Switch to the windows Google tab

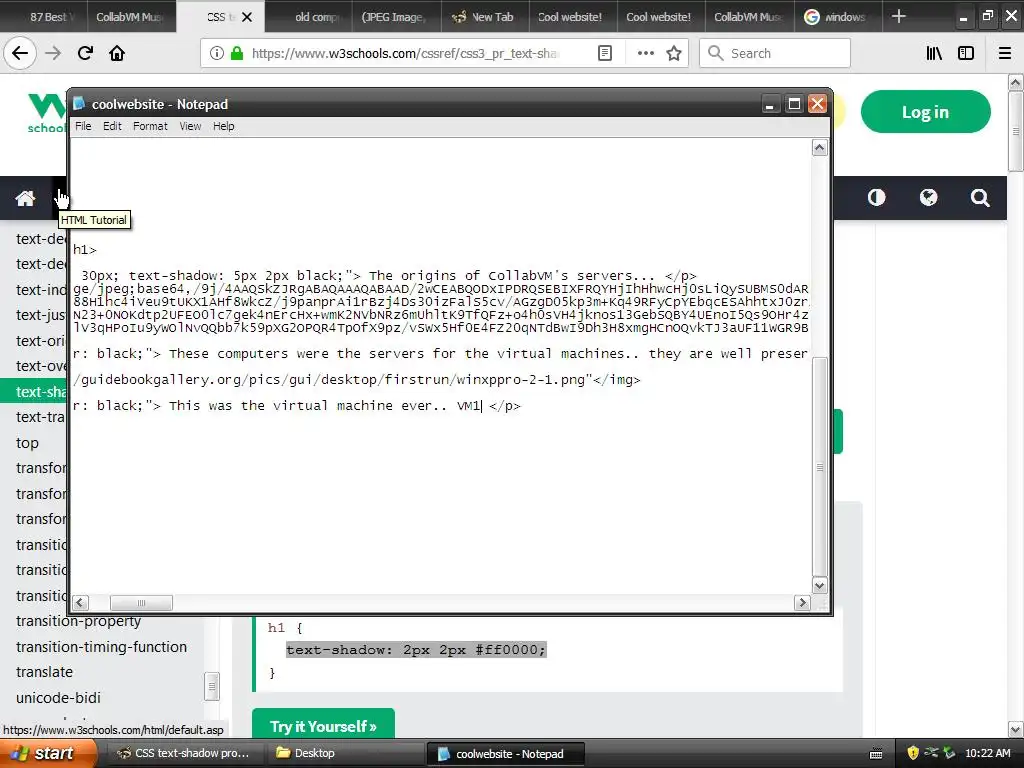coord(837,16)
